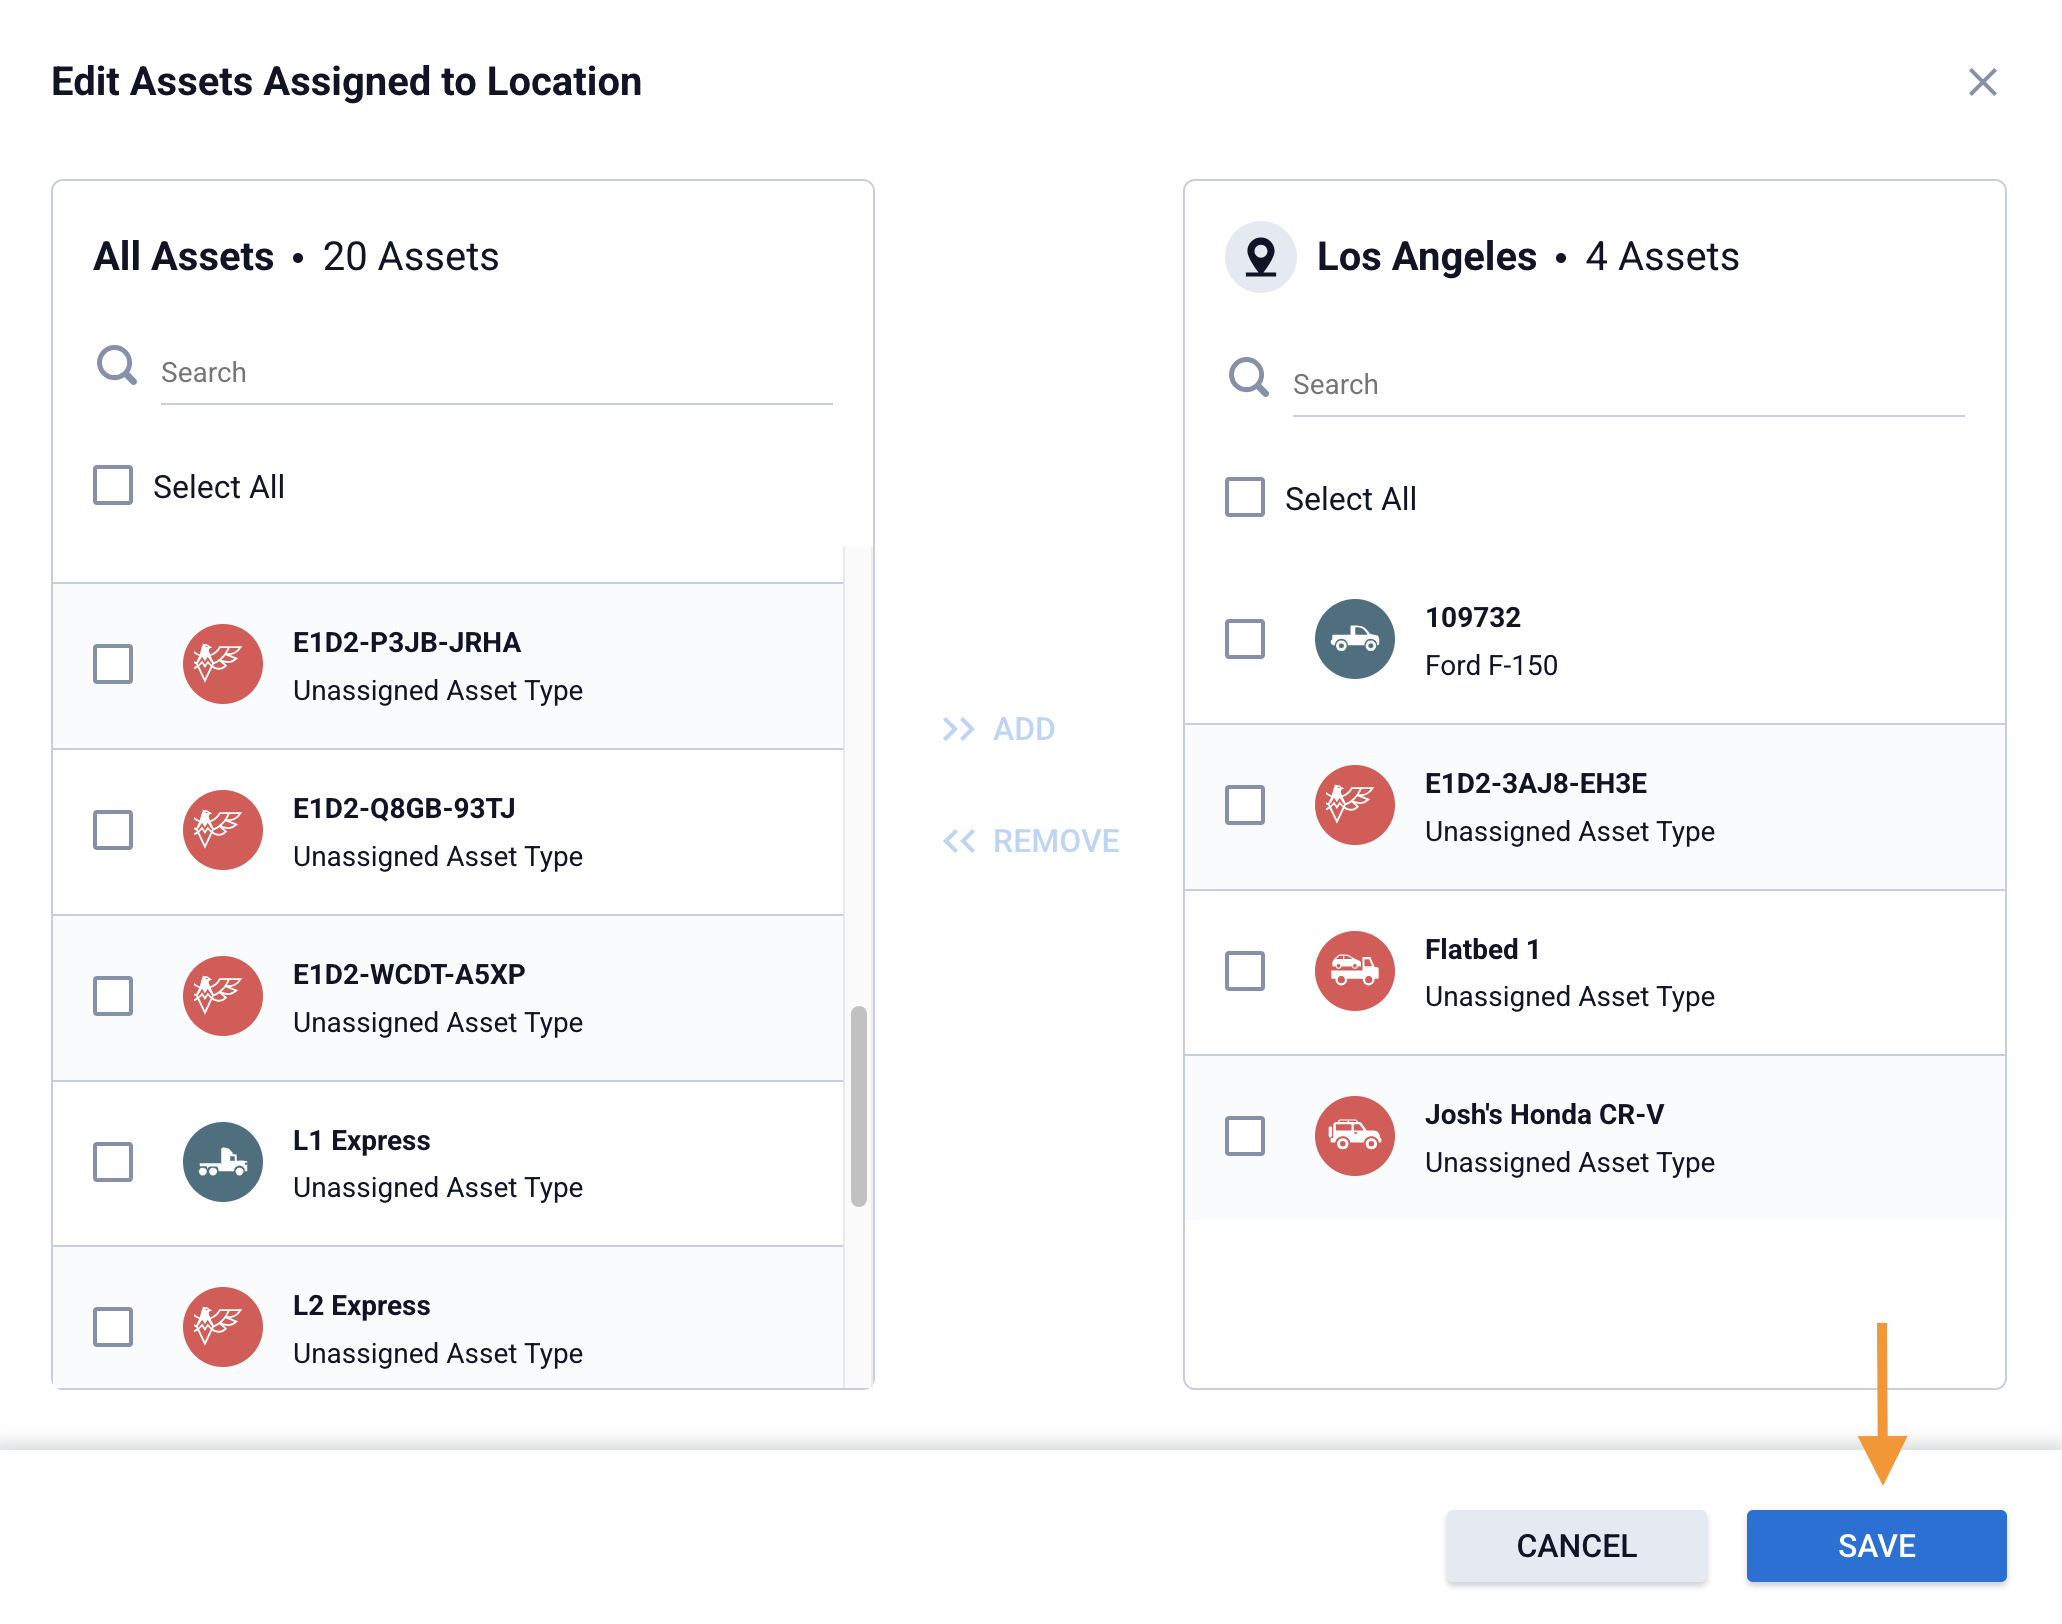Check Select All under All Assets
The image size is (2062, 1624).
tap(113, 486)
